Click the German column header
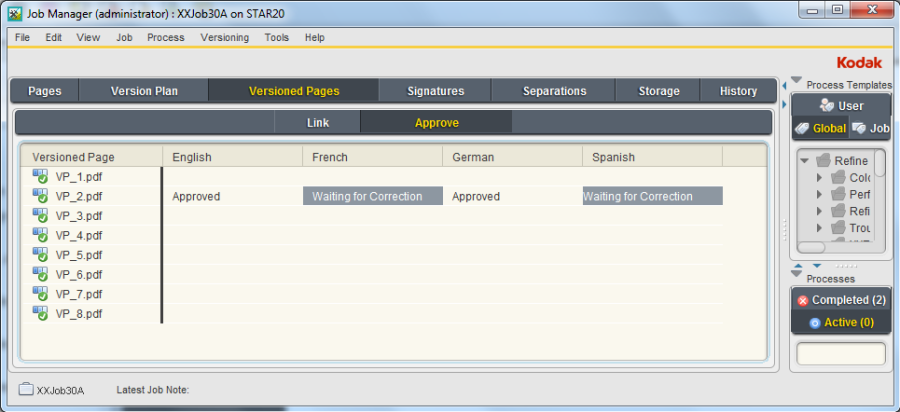The image size is (900, 412). pos(513,157)
